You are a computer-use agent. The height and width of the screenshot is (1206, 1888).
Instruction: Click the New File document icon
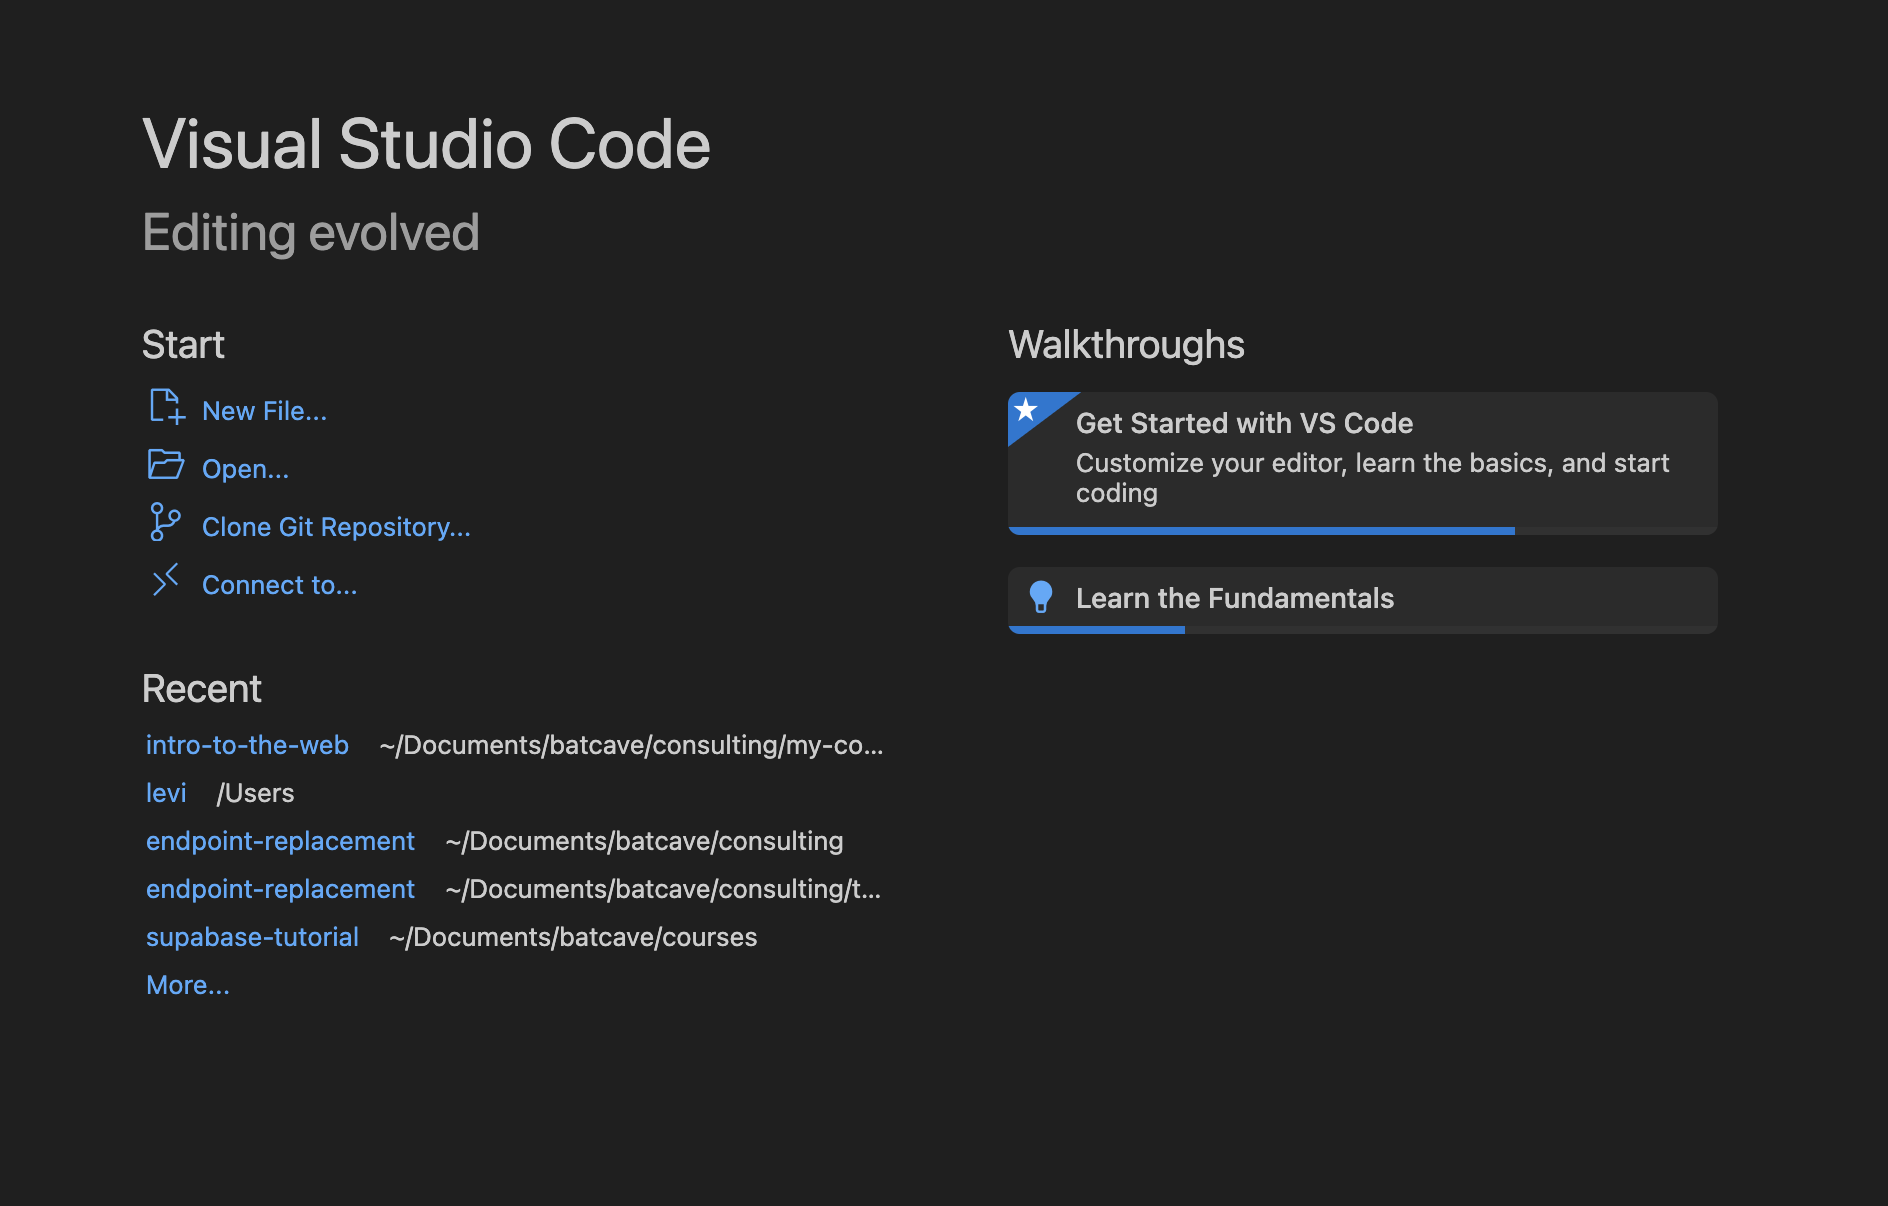pos(167,407)
